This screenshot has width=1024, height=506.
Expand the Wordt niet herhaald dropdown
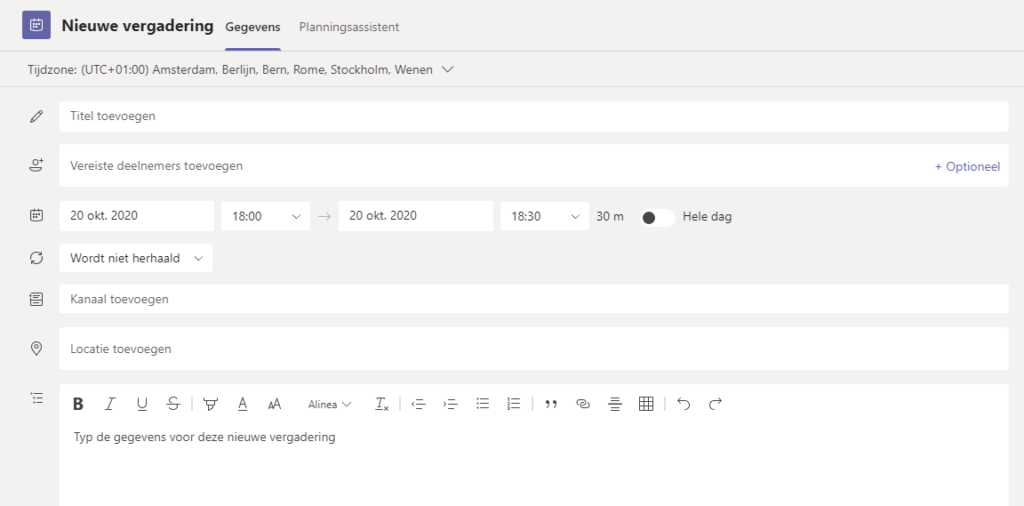[x=136, y=258]
